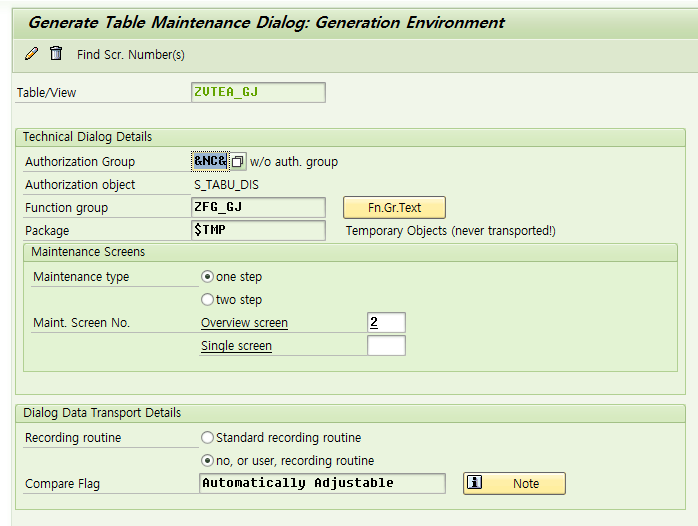Click the Dialog Data Transport Details header

102,413
